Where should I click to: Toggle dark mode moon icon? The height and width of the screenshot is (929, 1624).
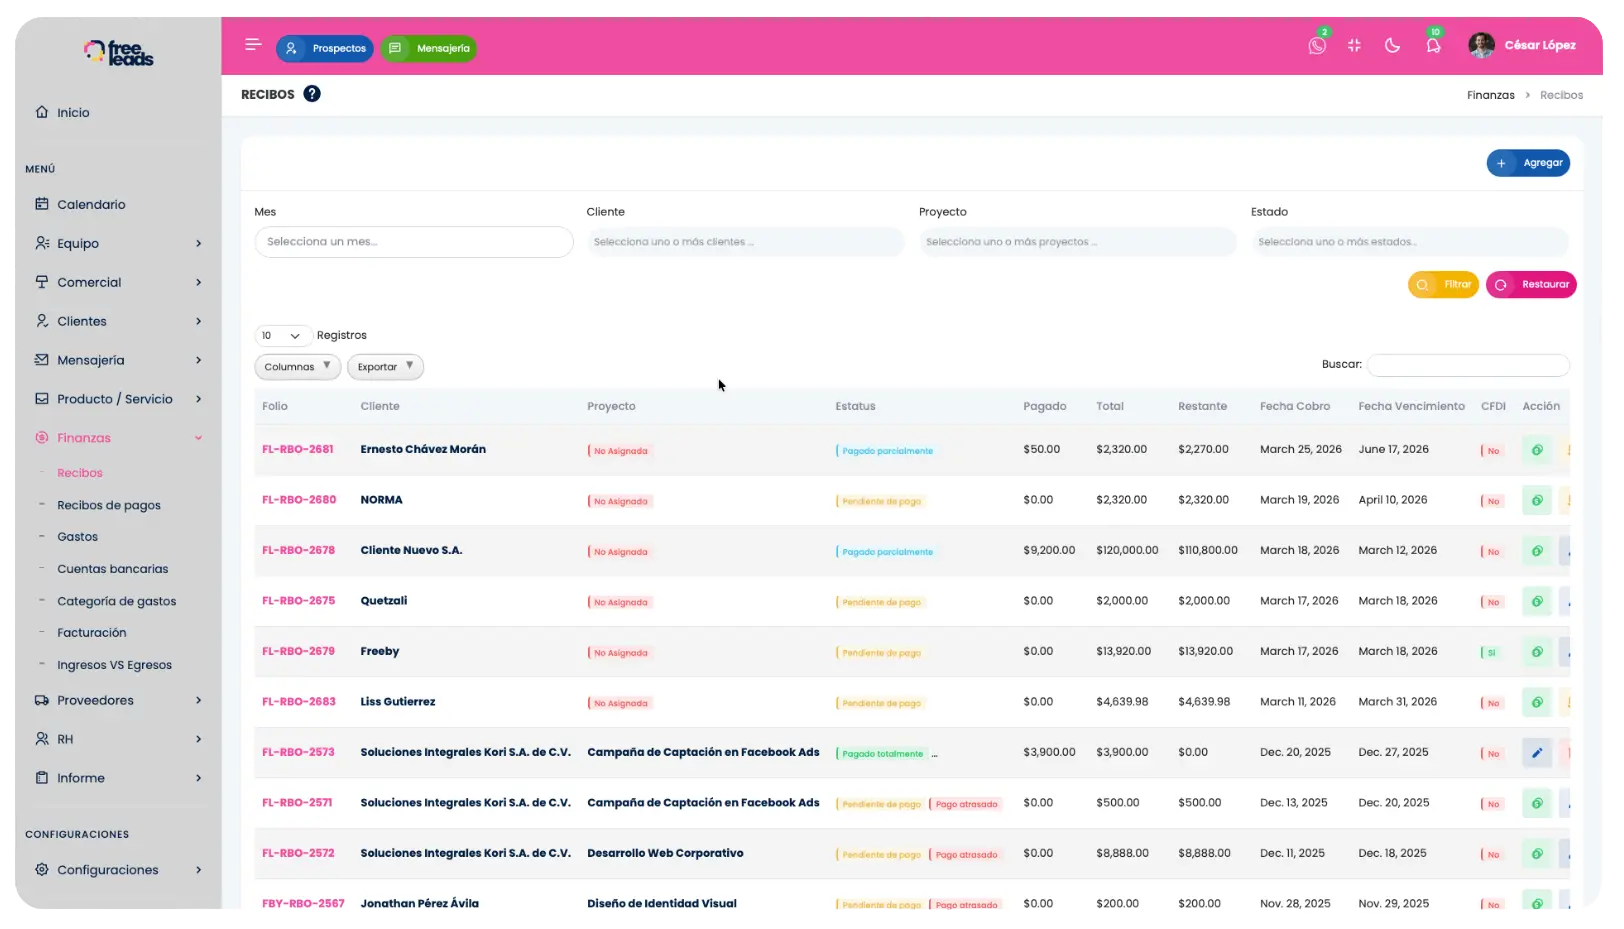point(1392,45)
